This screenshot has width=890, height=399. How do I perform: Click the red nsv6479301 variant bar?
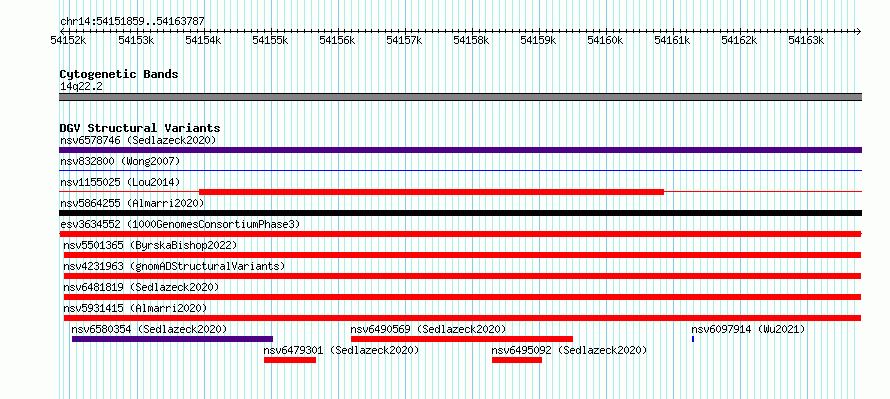tap(290, 360)
